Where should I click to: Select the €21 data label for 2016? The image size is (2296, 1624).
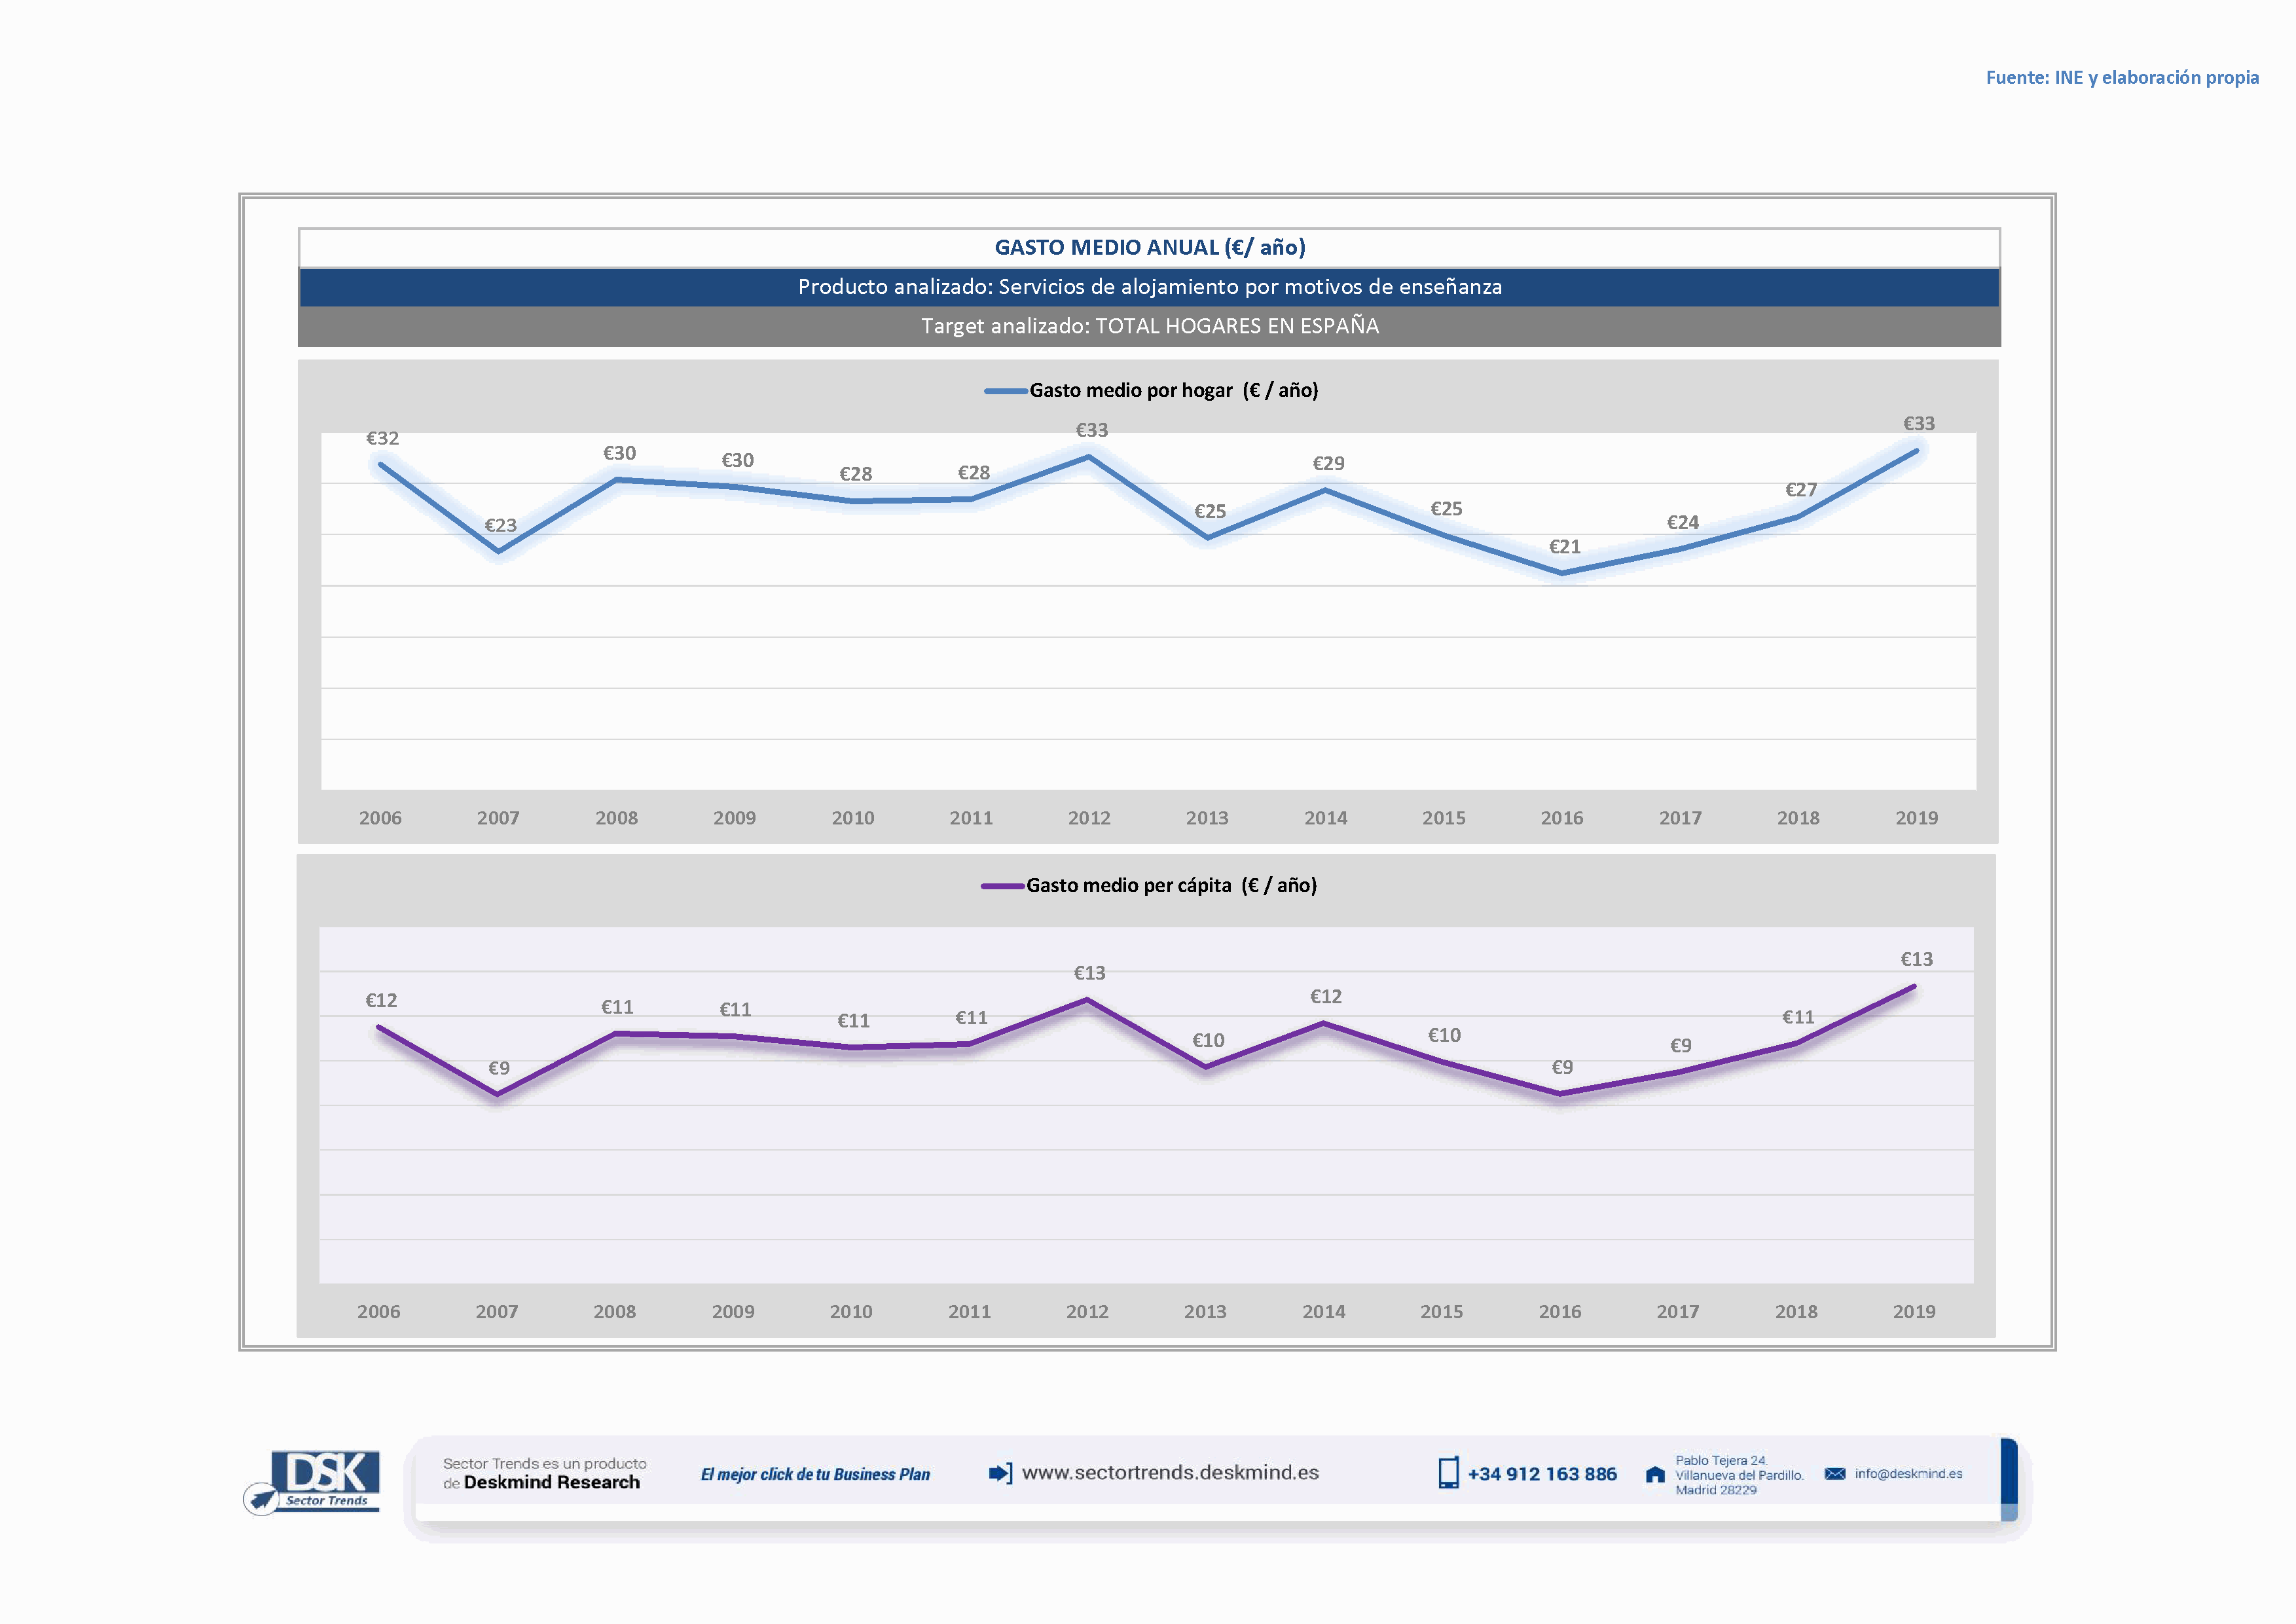tap(1564, 547)
